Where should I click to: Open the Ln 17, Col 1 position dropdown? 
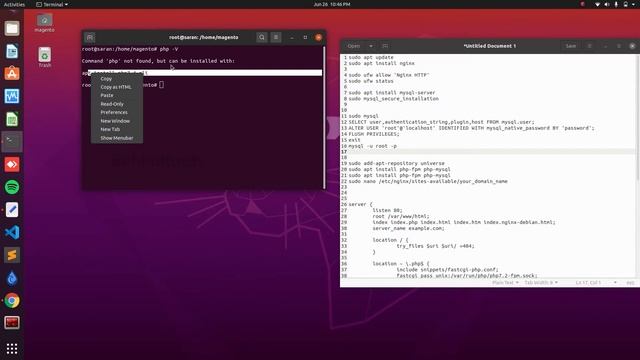[596, 282]
